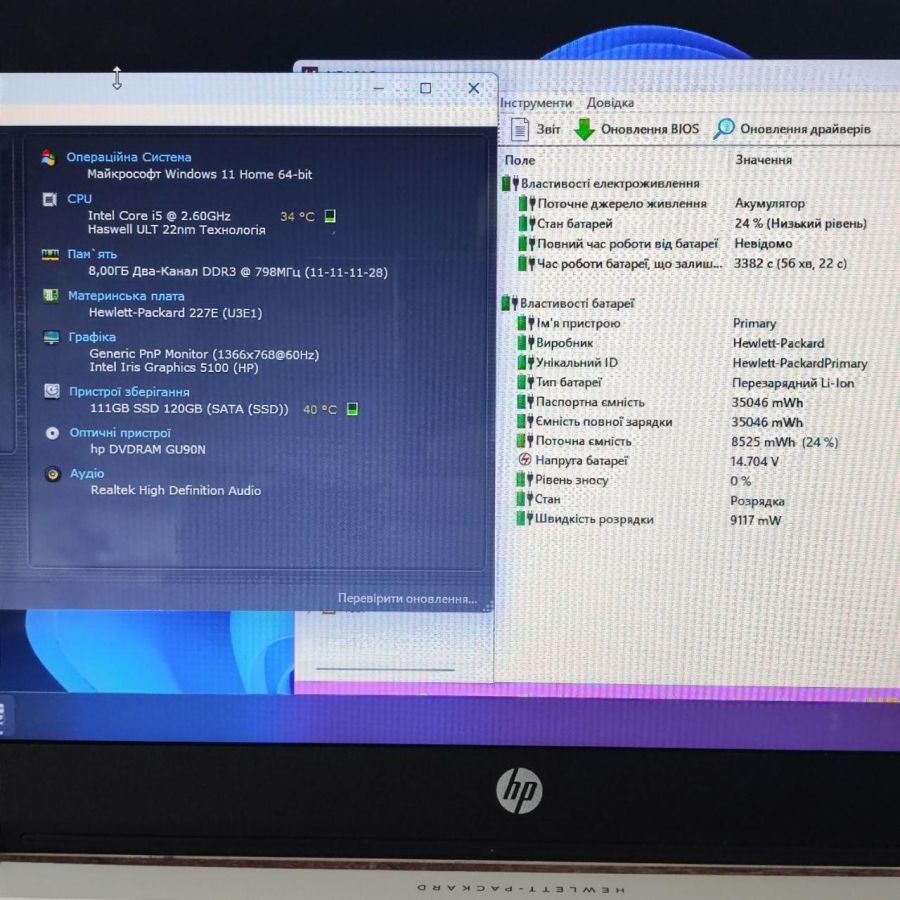This screenshot has height=900, width=900.
Task: Click battery icon of Властивості батареї group
Action: tap(510, 302)
